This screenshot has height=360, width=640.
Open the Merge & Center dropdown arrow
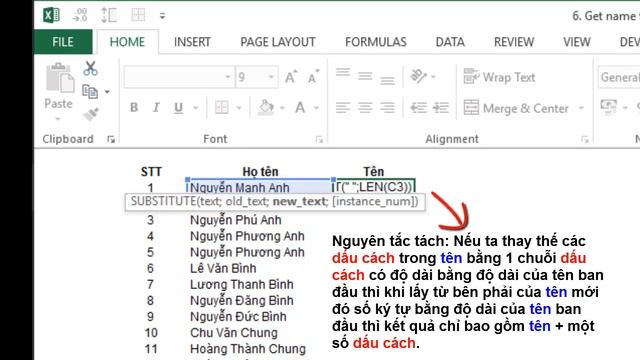point(581,108)
